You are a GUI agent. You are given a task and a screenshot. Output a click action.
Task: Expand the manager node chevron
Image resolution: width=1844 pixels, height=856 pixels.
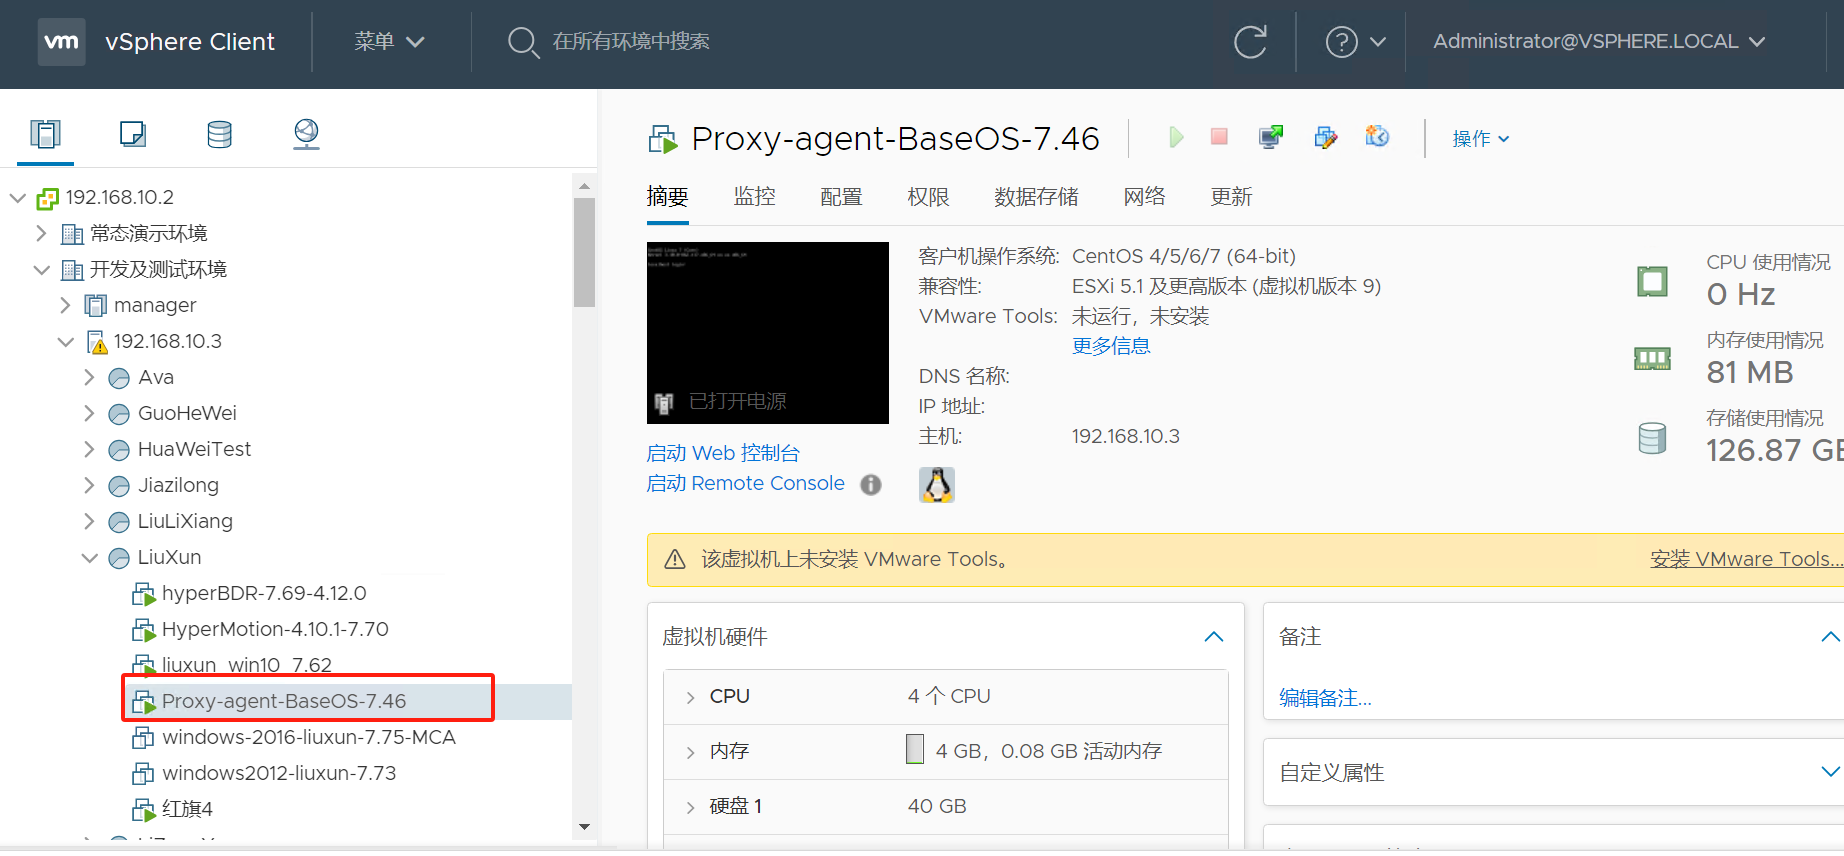[65, 305]
